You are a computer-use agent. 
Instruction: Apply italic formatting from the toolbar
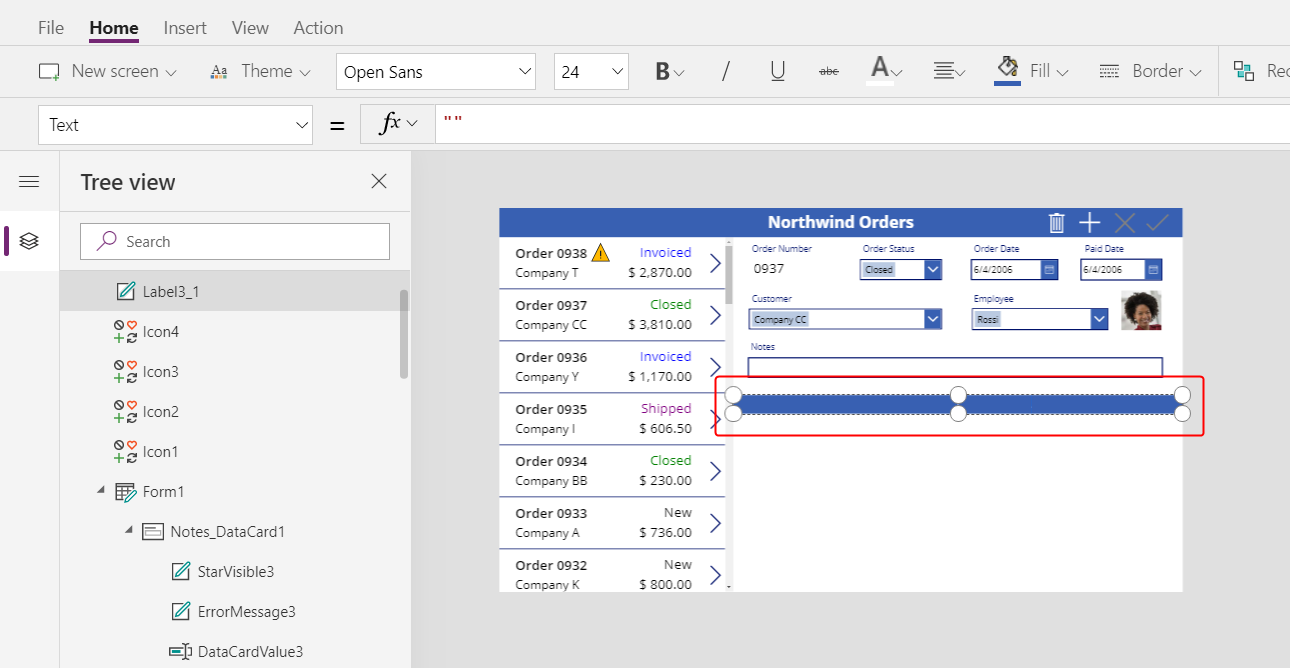point(726,71)
